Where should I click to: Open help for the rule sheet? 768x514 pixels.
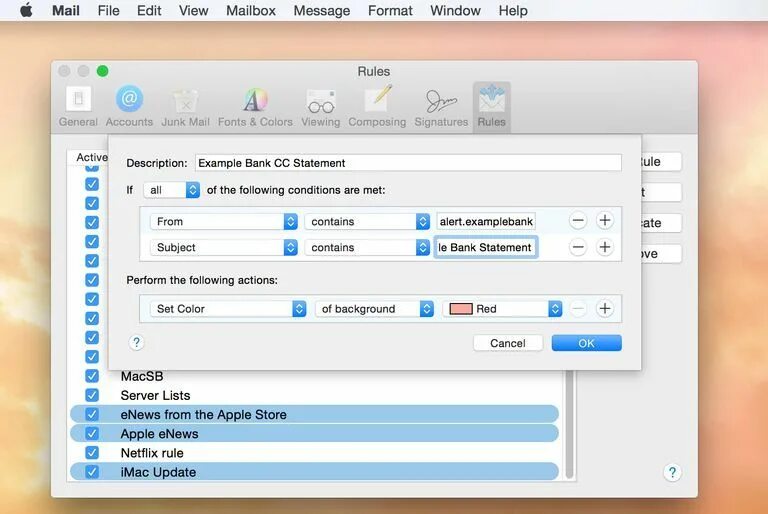pos(136,343)
